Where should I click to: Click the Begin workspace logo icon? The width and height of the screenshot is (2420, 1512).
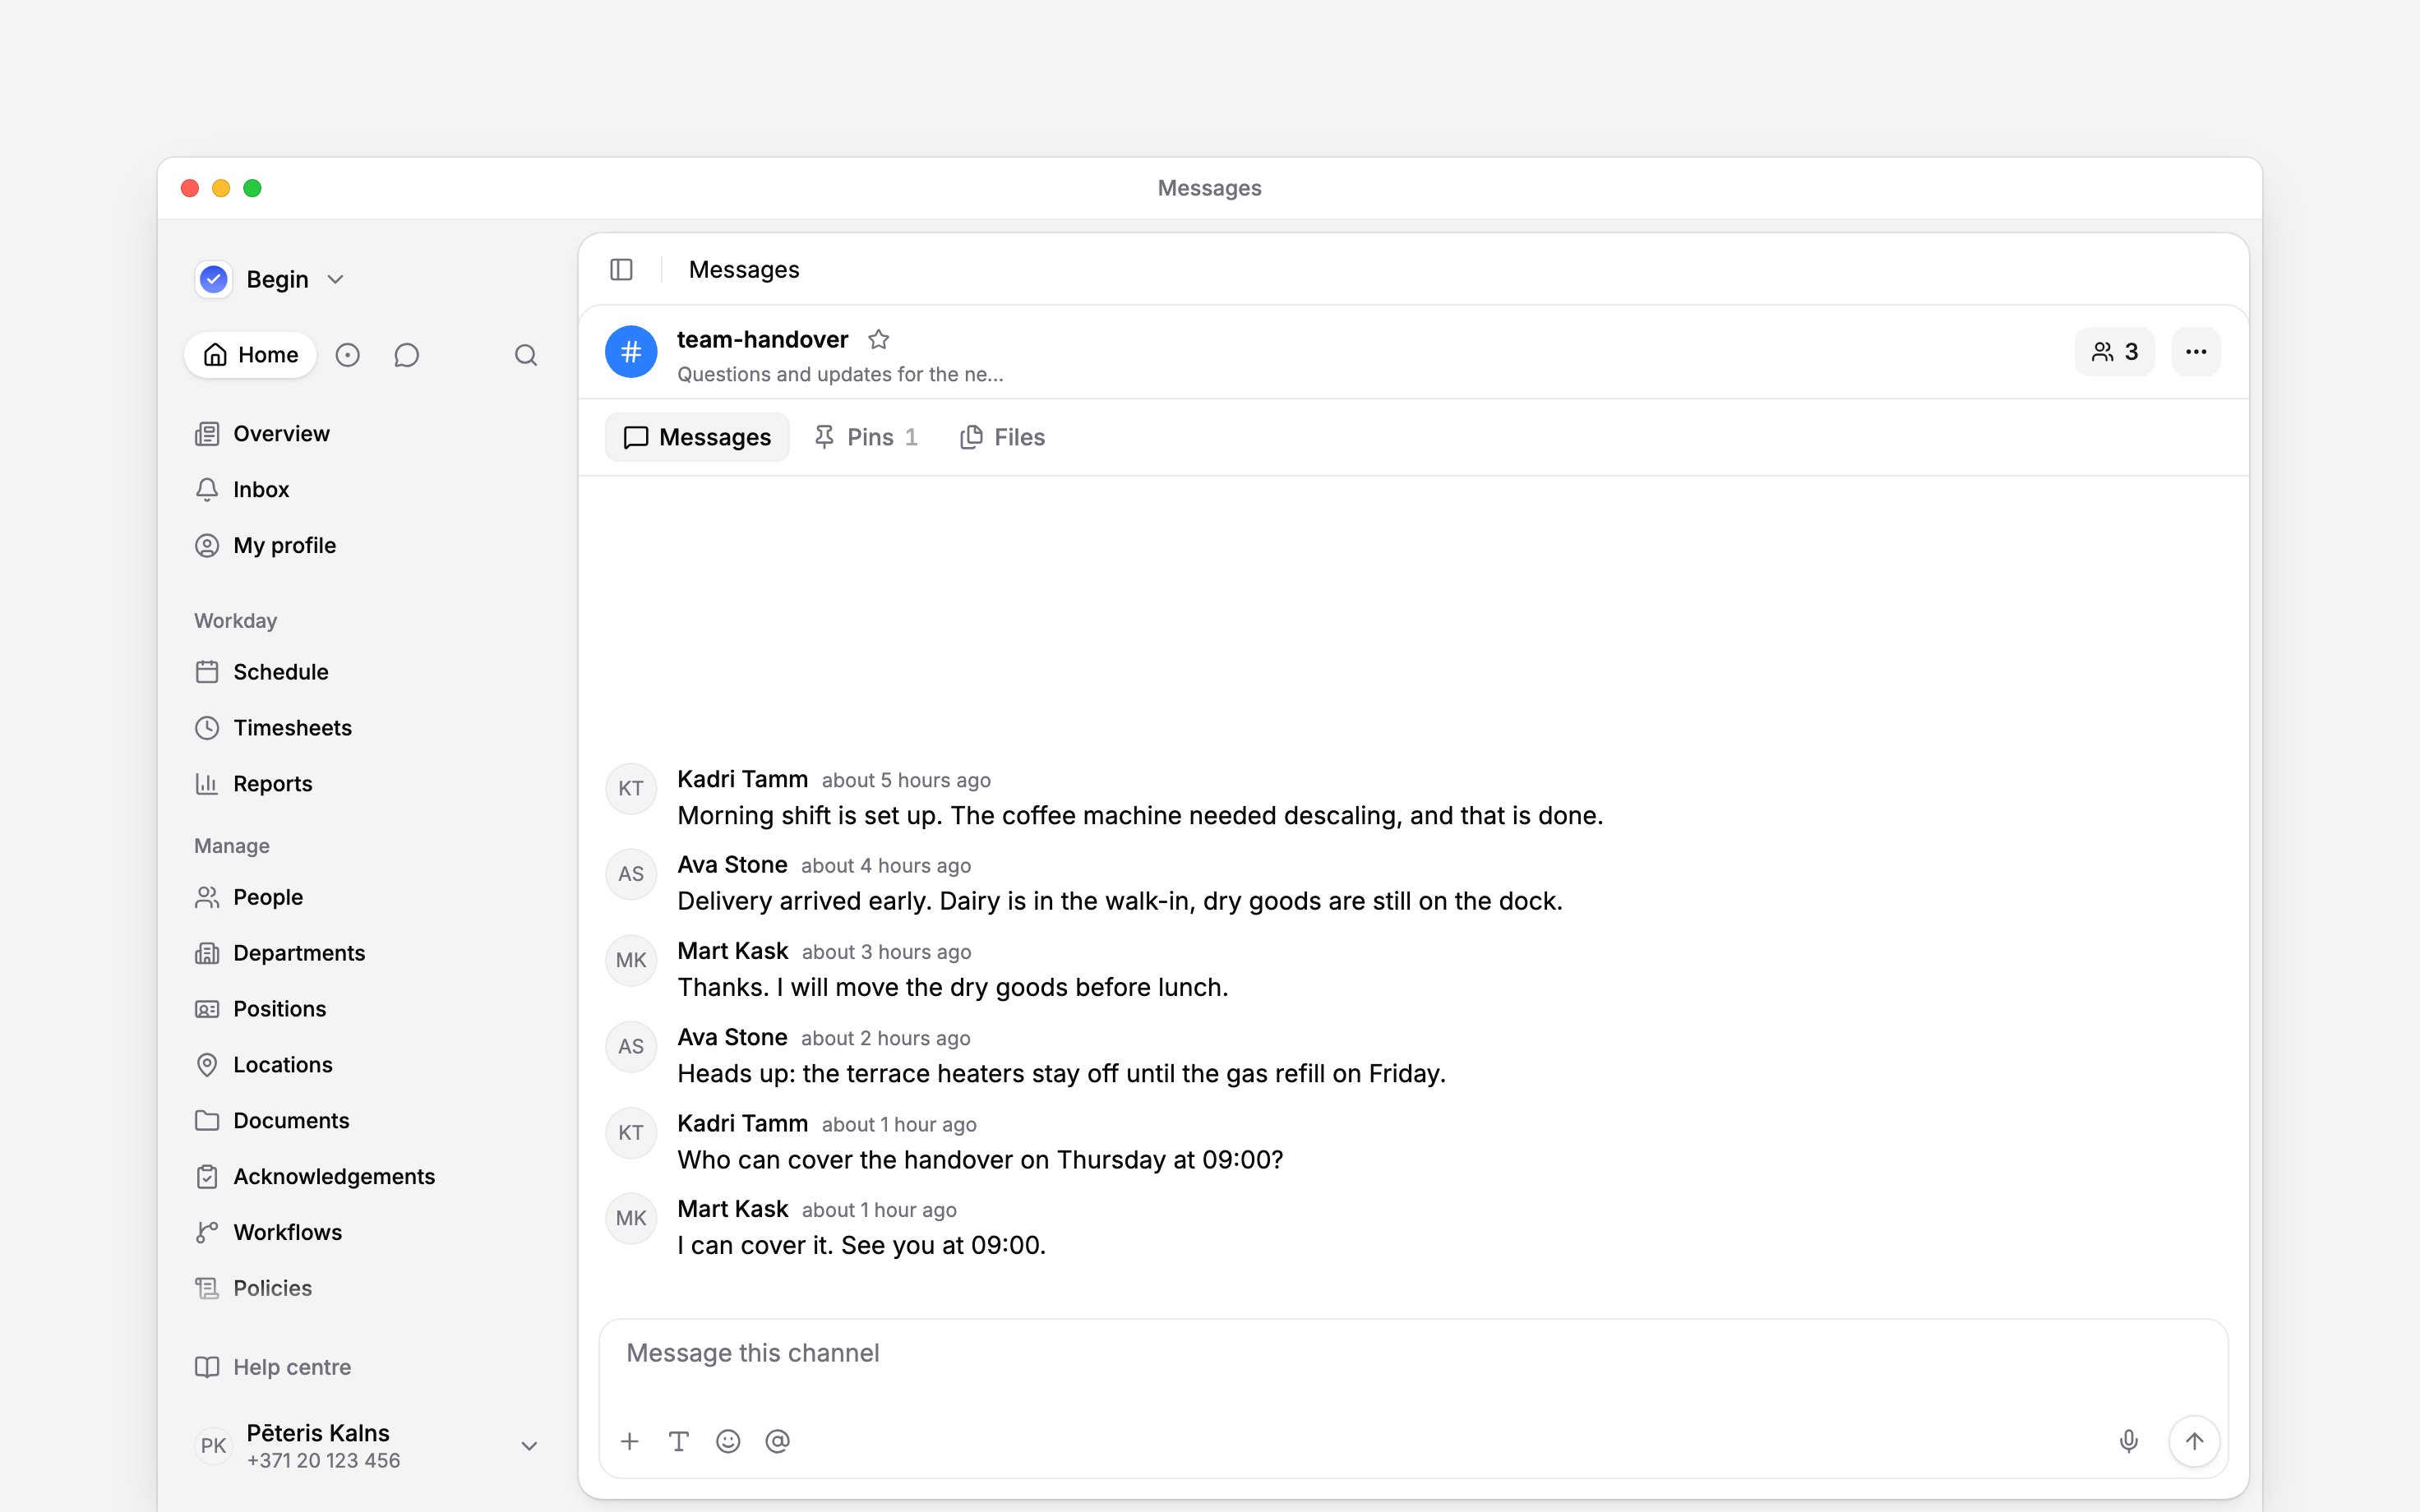[214, 279]
